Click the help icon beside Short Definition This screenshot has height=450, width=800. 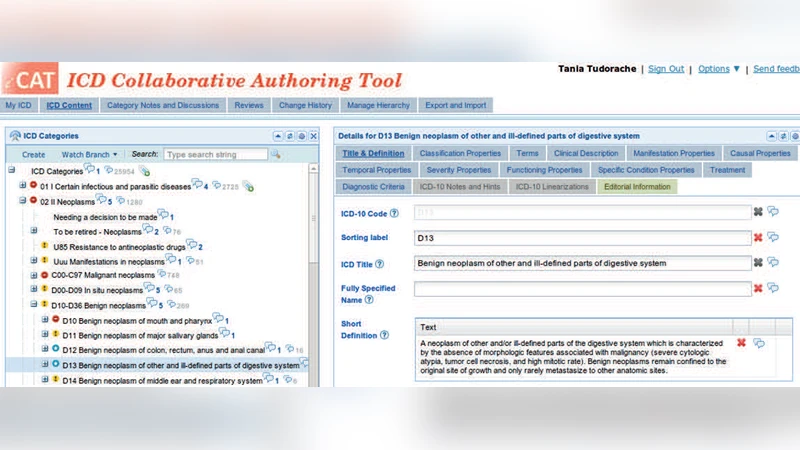pyautogui.click(x=385, y=335)
